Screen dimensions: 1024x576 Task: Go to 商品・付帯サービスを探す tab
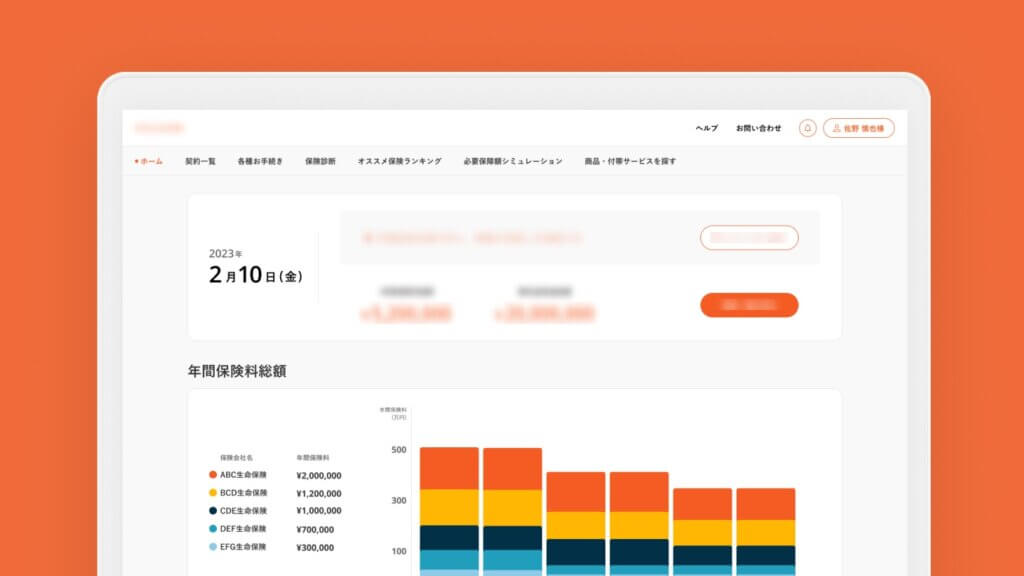click(630, 161)
